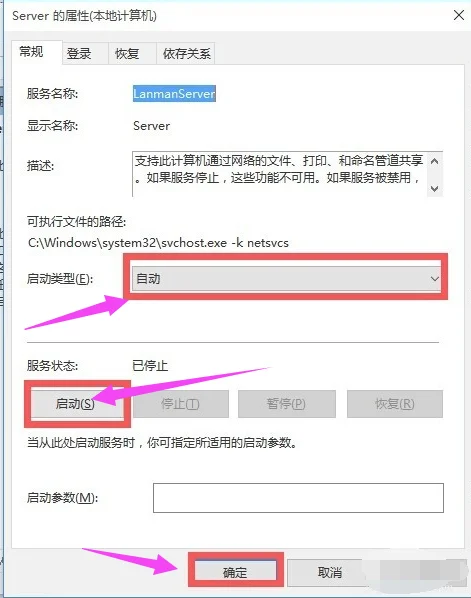Image resolution: width=471 pixels, height=598 pixels.
Task: Expand the 启动类型 dropdown arrow
Action: 434,279
